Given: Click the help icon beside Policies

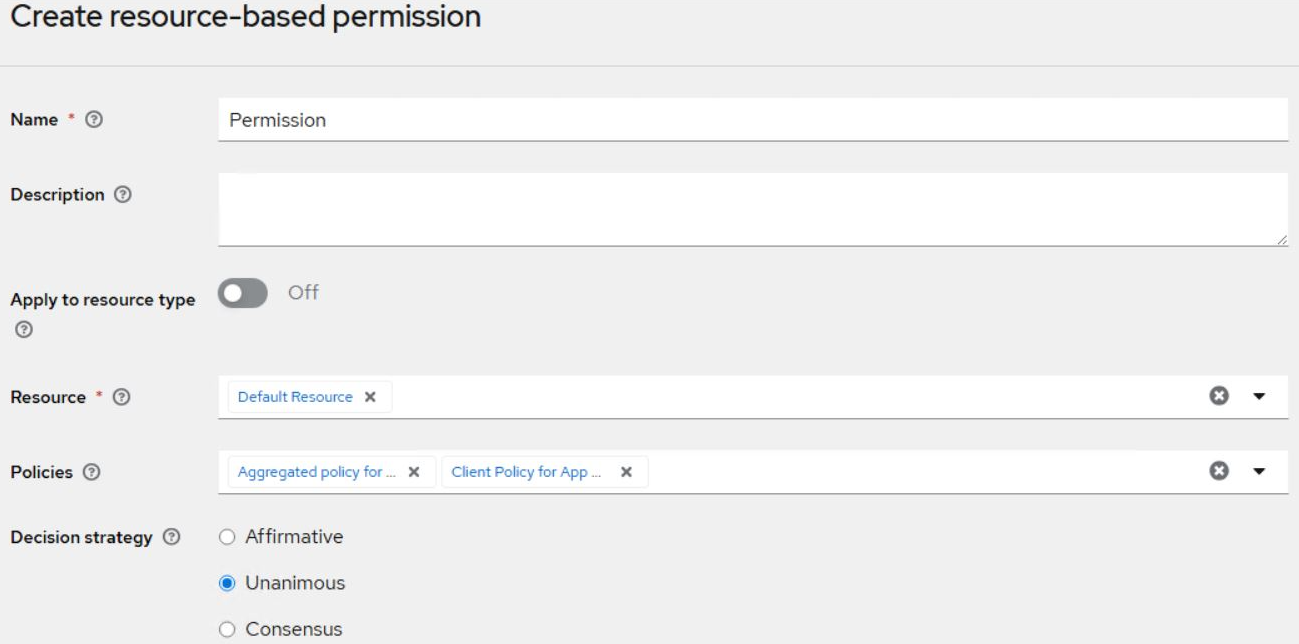Looking at the screenshot, I should pos(92,472).
